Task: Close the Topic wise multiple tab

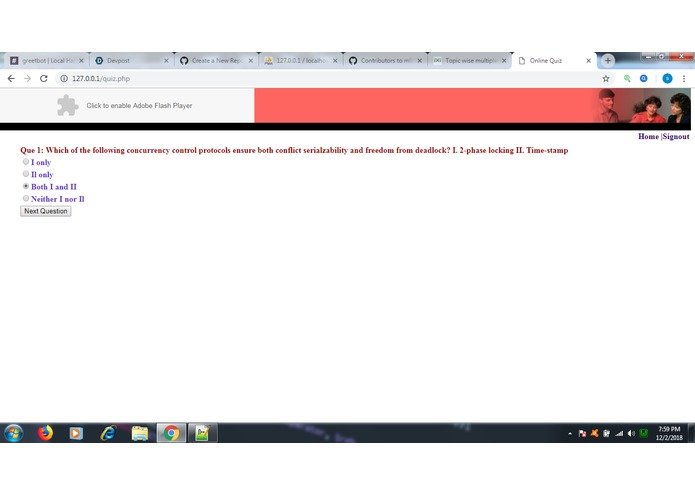Action: pyautogui.click(x=504, y=61)
